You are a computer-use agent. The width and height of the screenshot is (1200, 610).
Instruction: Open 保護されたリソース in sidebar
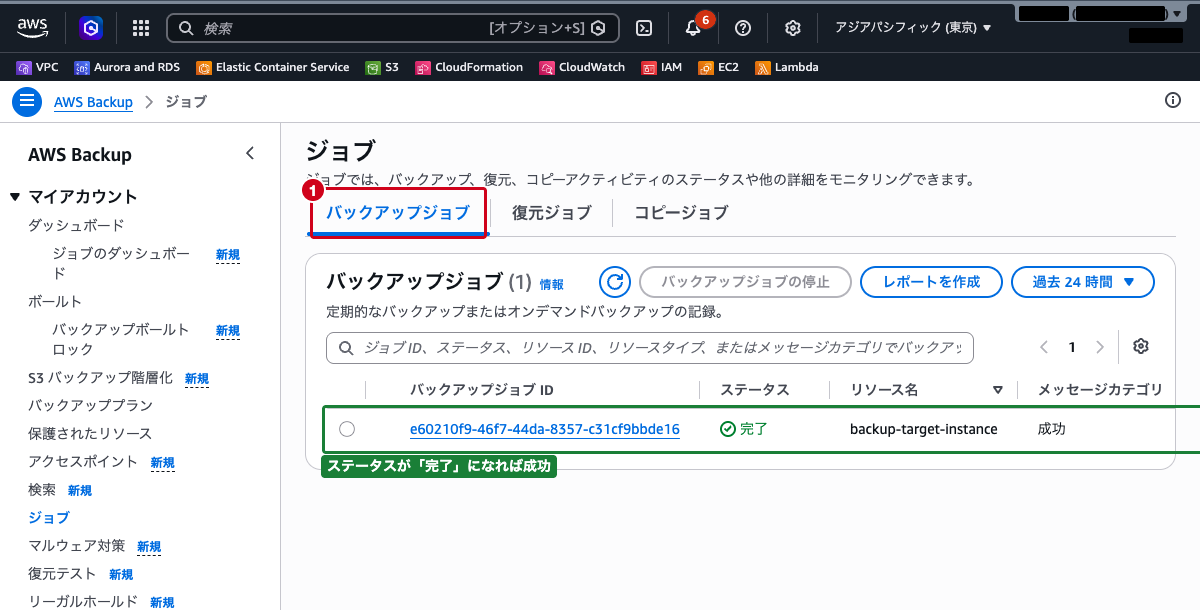(x=90, y=433)
